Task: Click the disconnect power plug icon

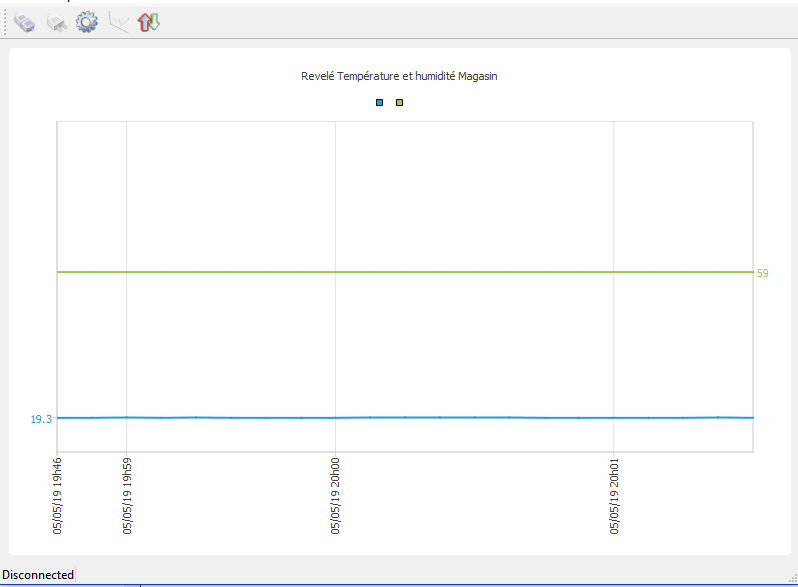Action: [x=57, y=22]
